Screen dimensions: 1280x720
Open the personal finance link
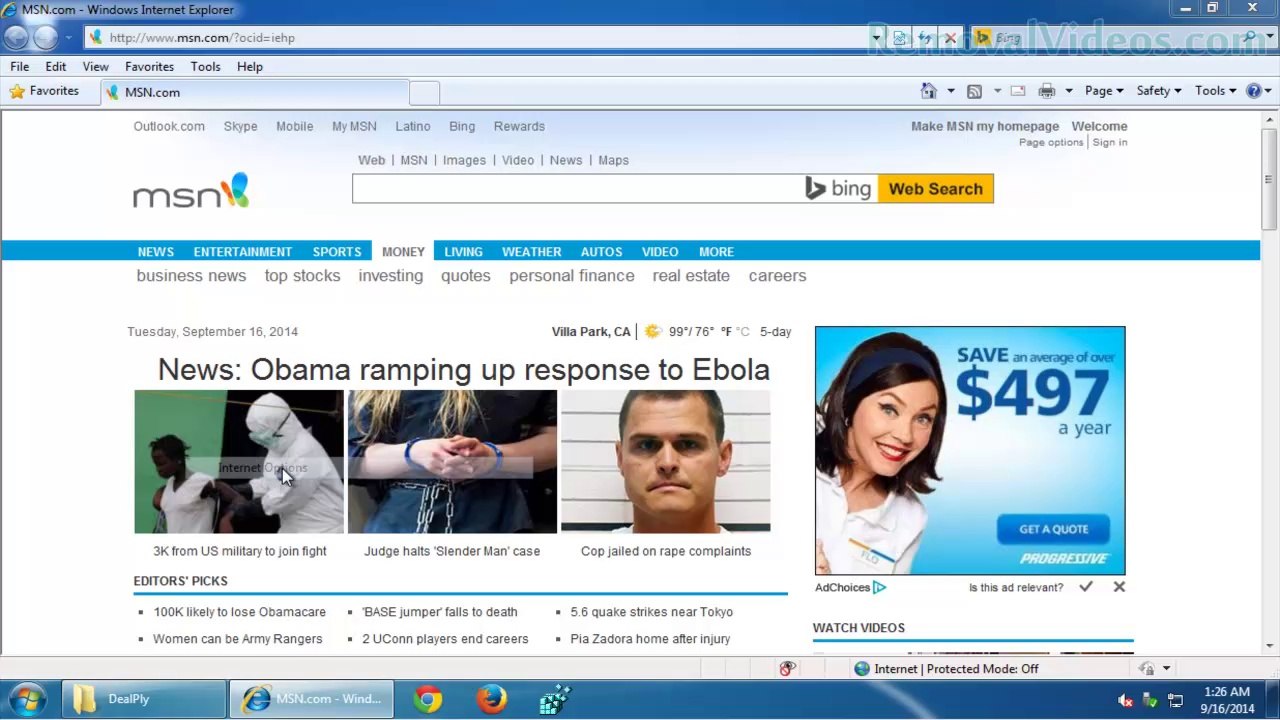[572, 276]
